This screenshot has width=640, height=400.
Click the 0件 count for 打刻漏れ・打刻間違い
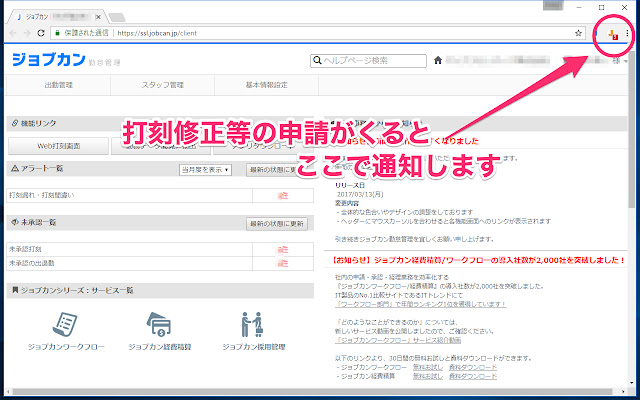pyautogui.click(x=283, y=196)
